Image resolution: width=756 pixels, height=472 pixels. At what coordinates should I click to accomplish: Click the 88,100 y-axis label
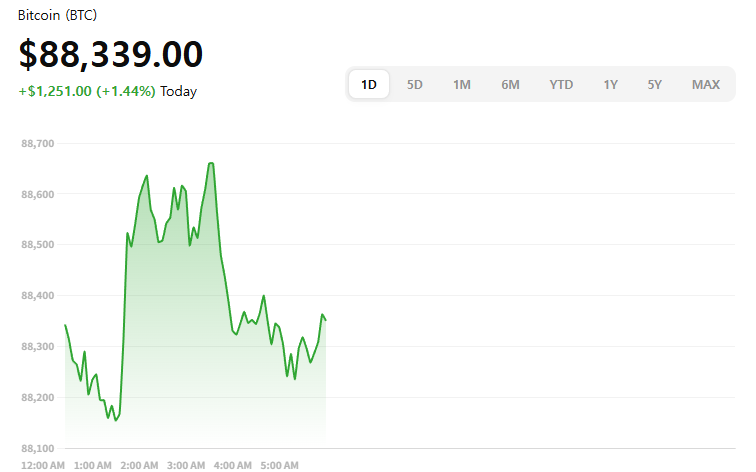(x=38, y=448)
